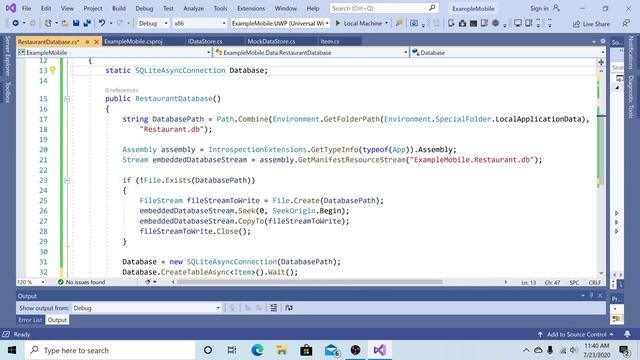The width and height of the screenshot is (640, 360).
Task: Click the Task View icon on the taskbar
Action: coord(232,350)
